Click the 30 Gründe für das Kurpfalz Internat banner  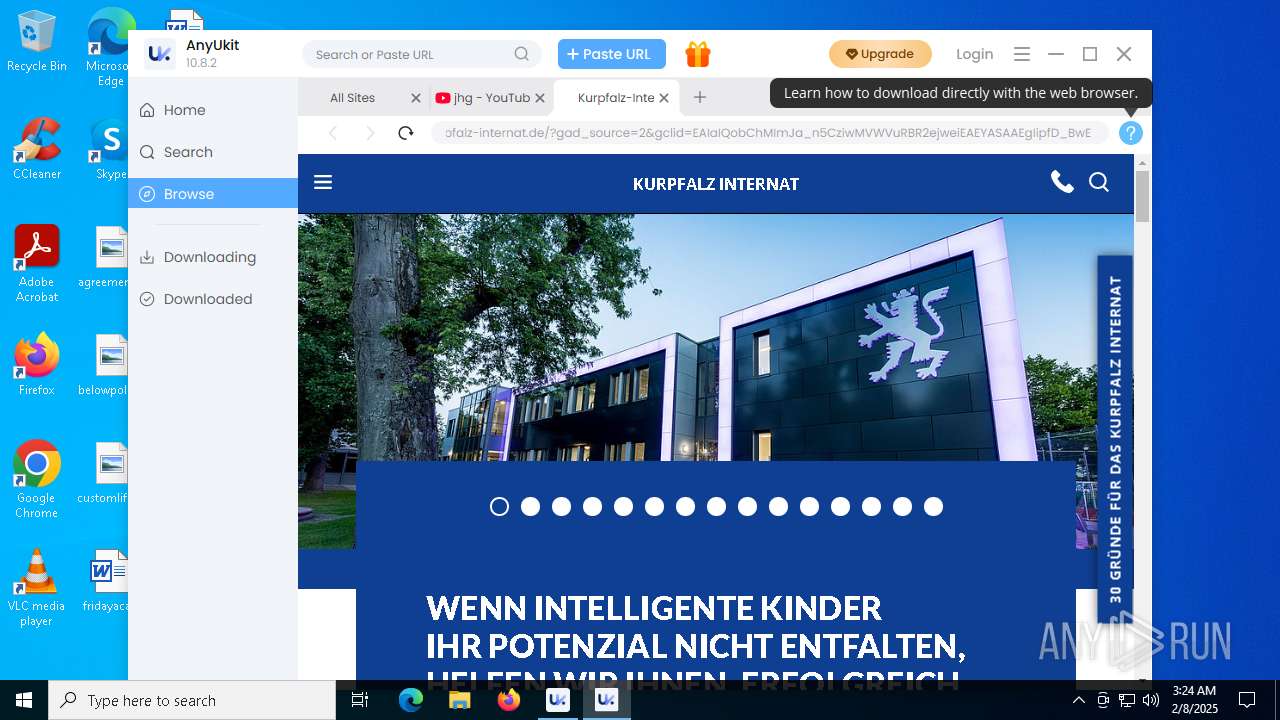coord(1115,440)
